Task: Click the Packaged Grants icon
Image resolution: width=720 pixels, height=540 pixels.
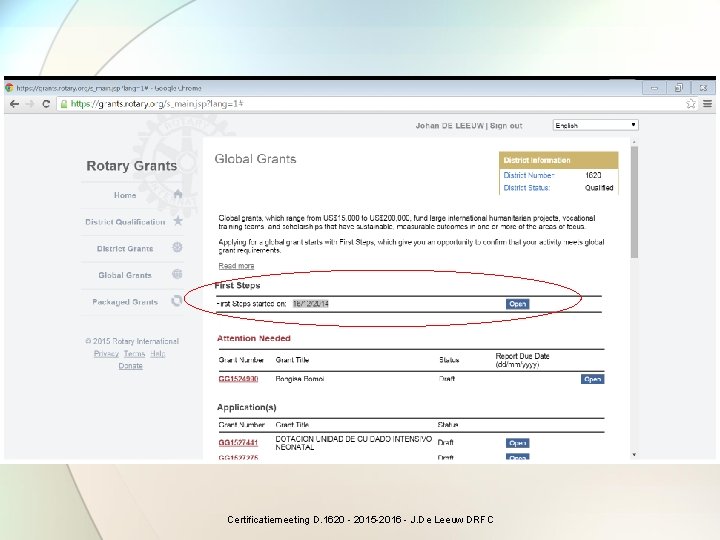Action: click(177, 301)
